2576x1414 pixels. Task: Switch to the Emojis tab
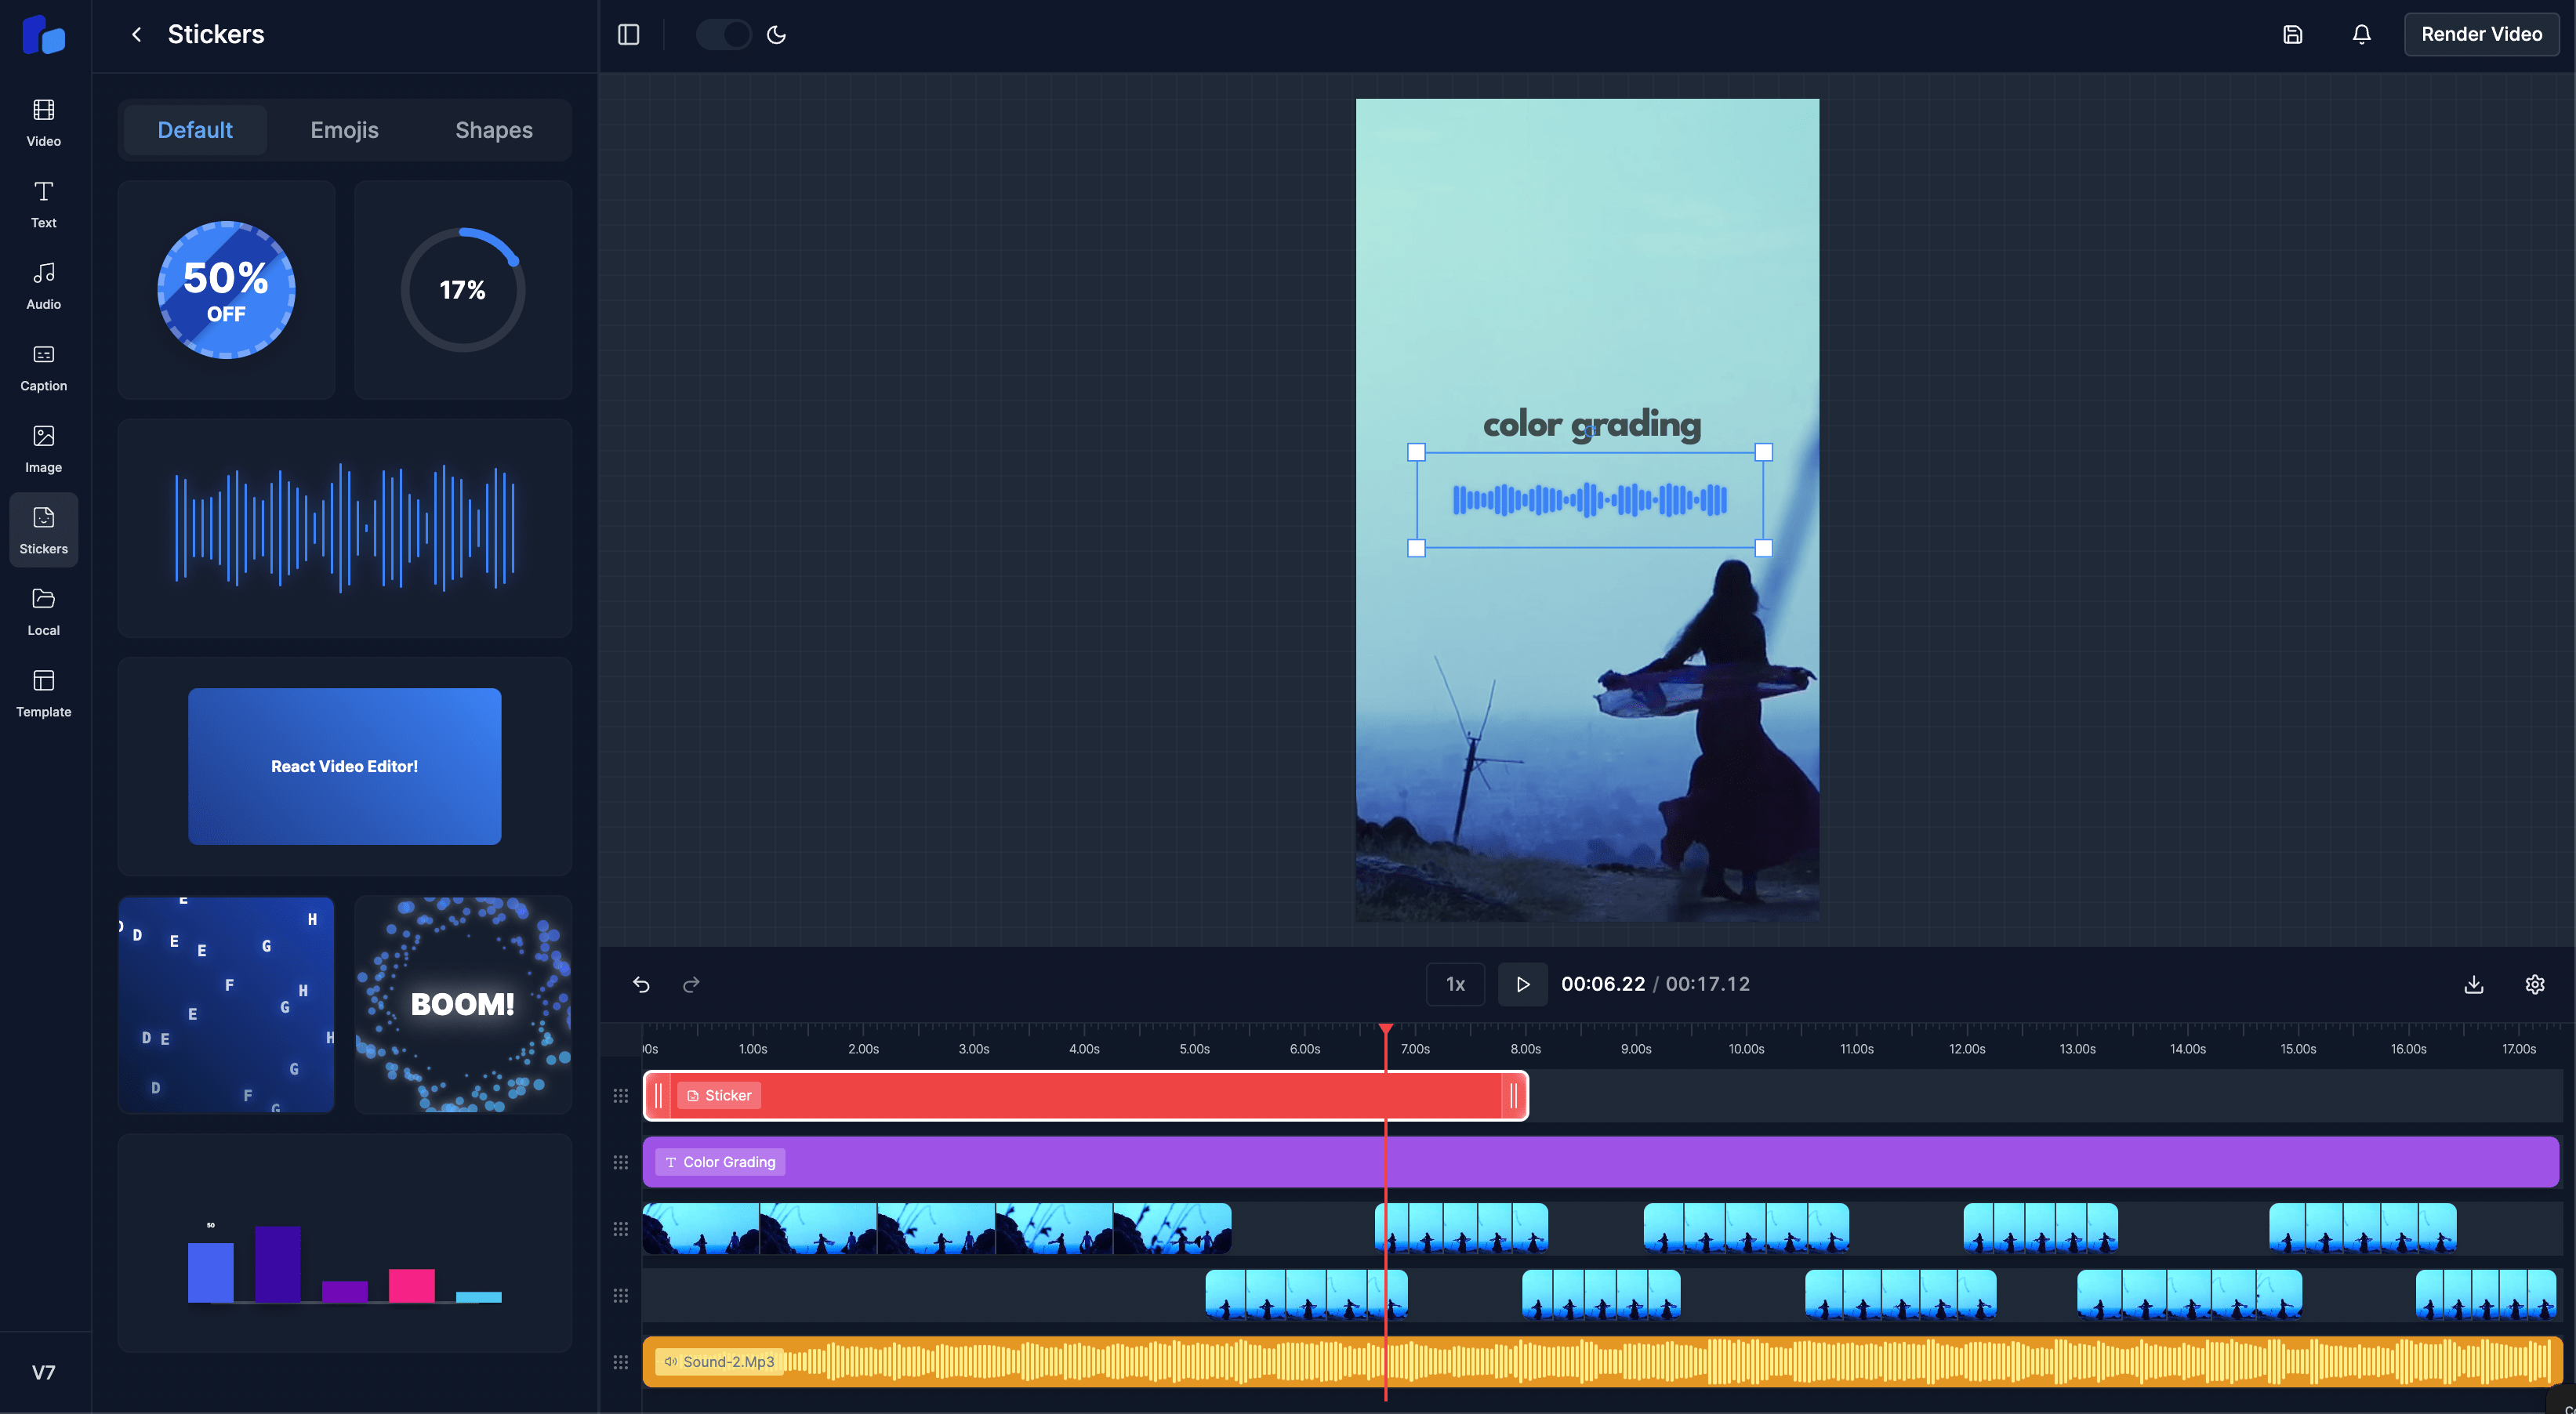click(344, 129)
